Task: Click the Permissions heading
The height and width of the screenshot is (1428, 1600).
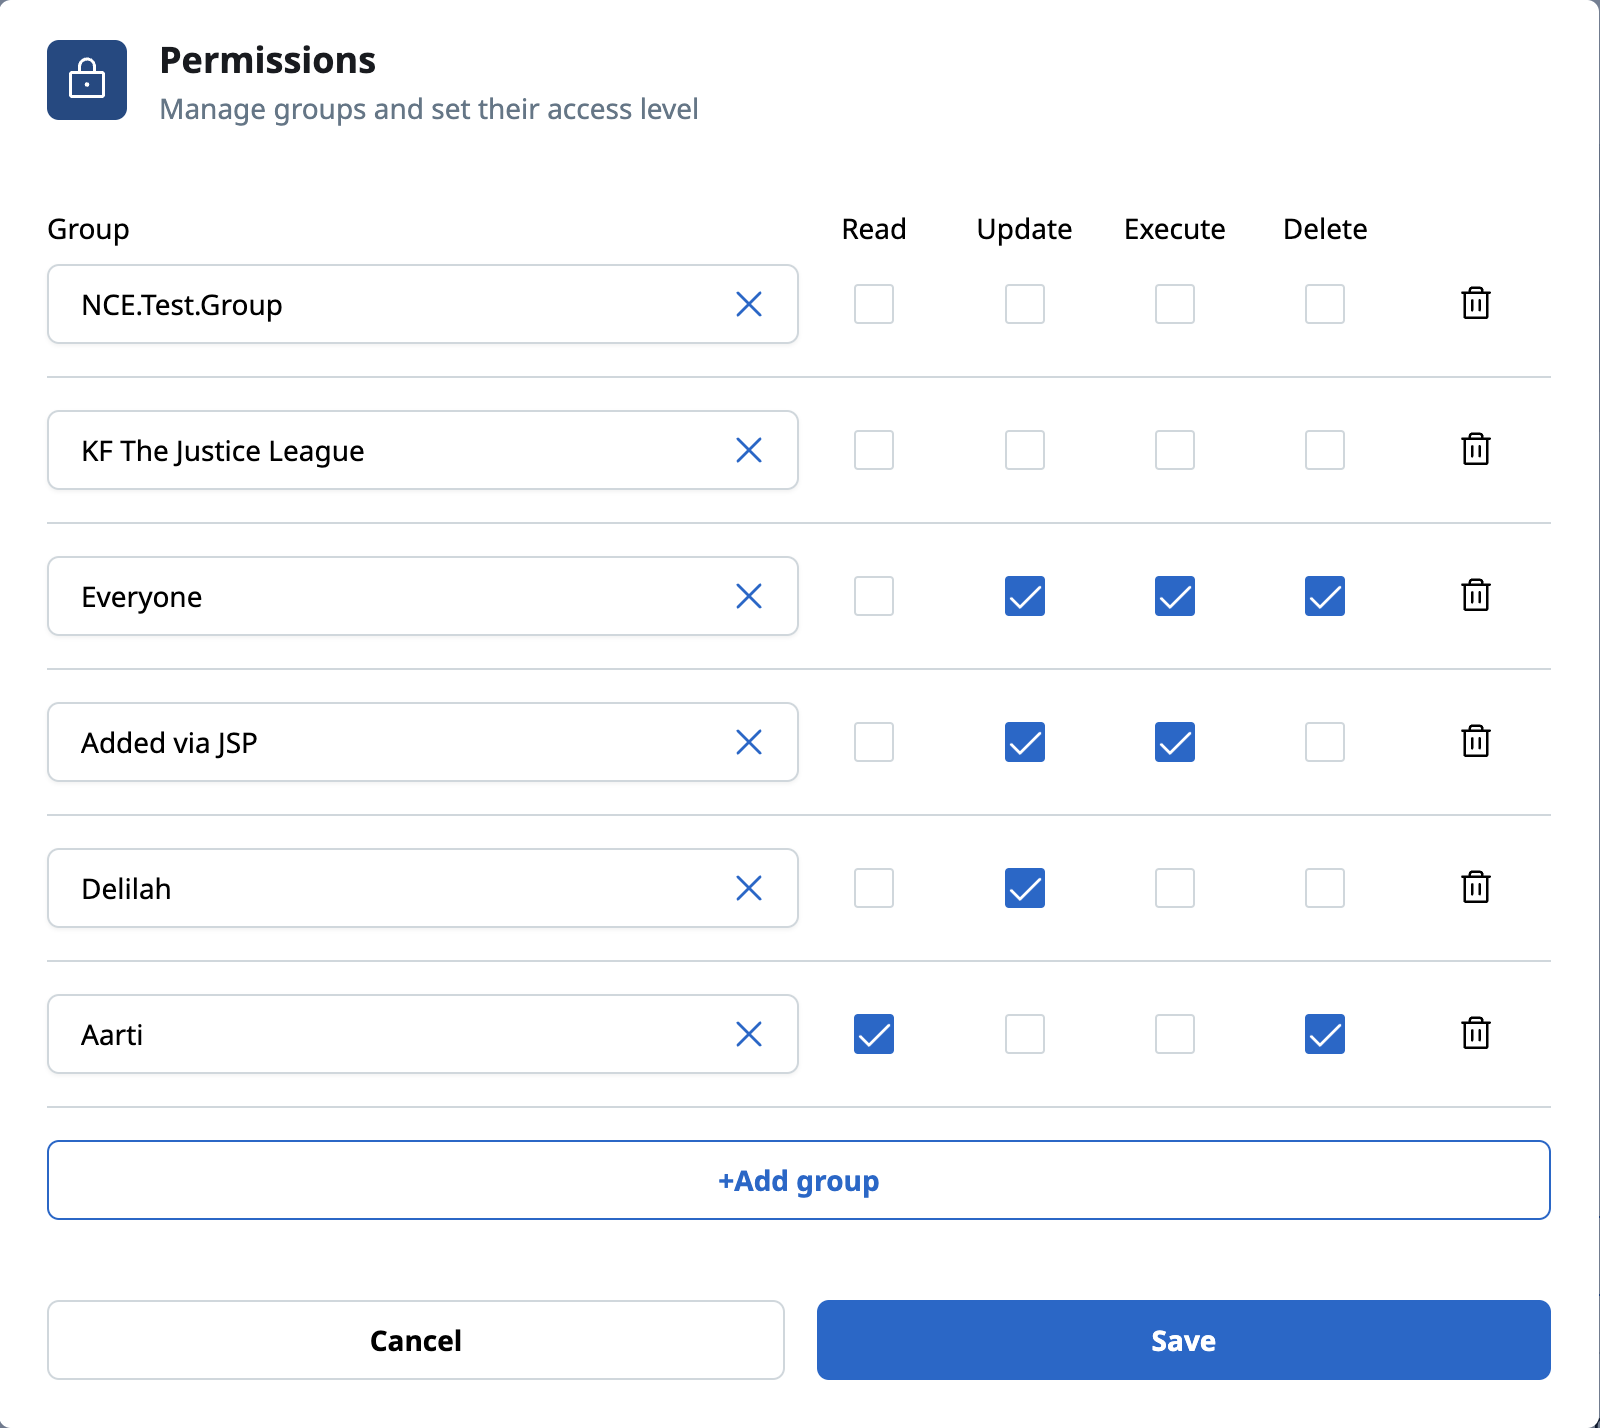Action: (268, 60)
